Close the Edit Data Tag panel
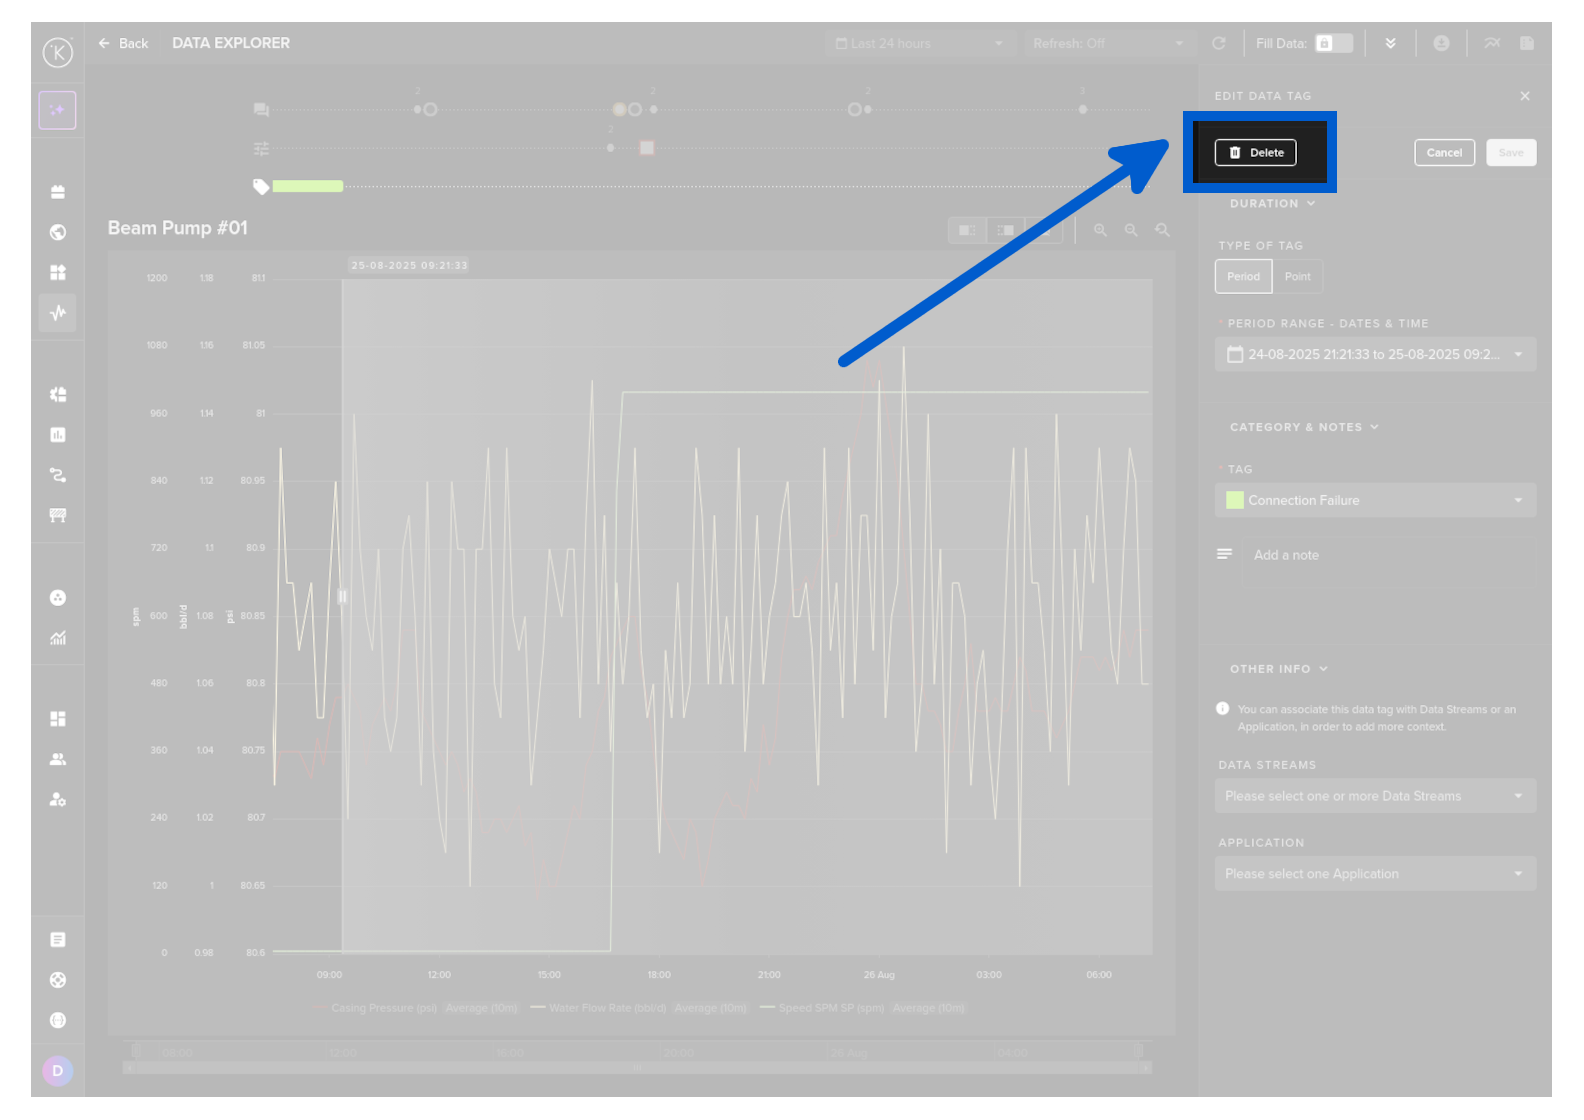Image resolution: width=1584 pixels, height=1120 pixels. pos(1524,96)
